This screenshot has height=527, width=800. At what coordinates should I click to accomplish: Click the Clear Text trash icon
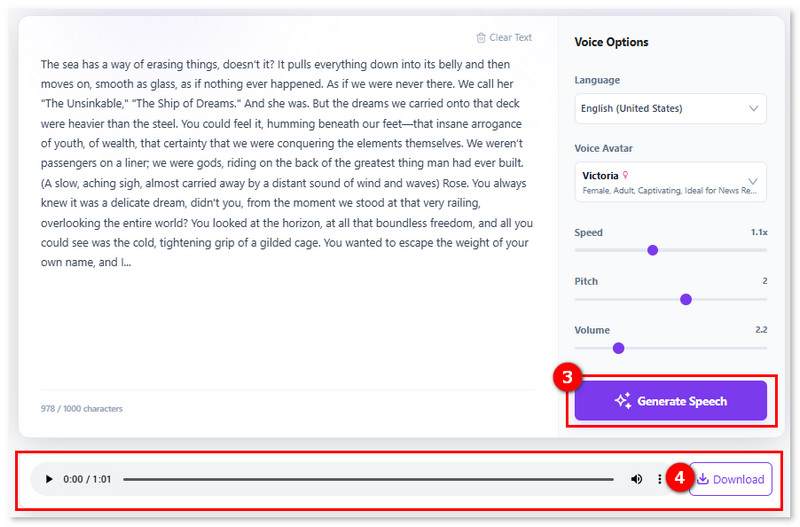(x=481, y=38)
